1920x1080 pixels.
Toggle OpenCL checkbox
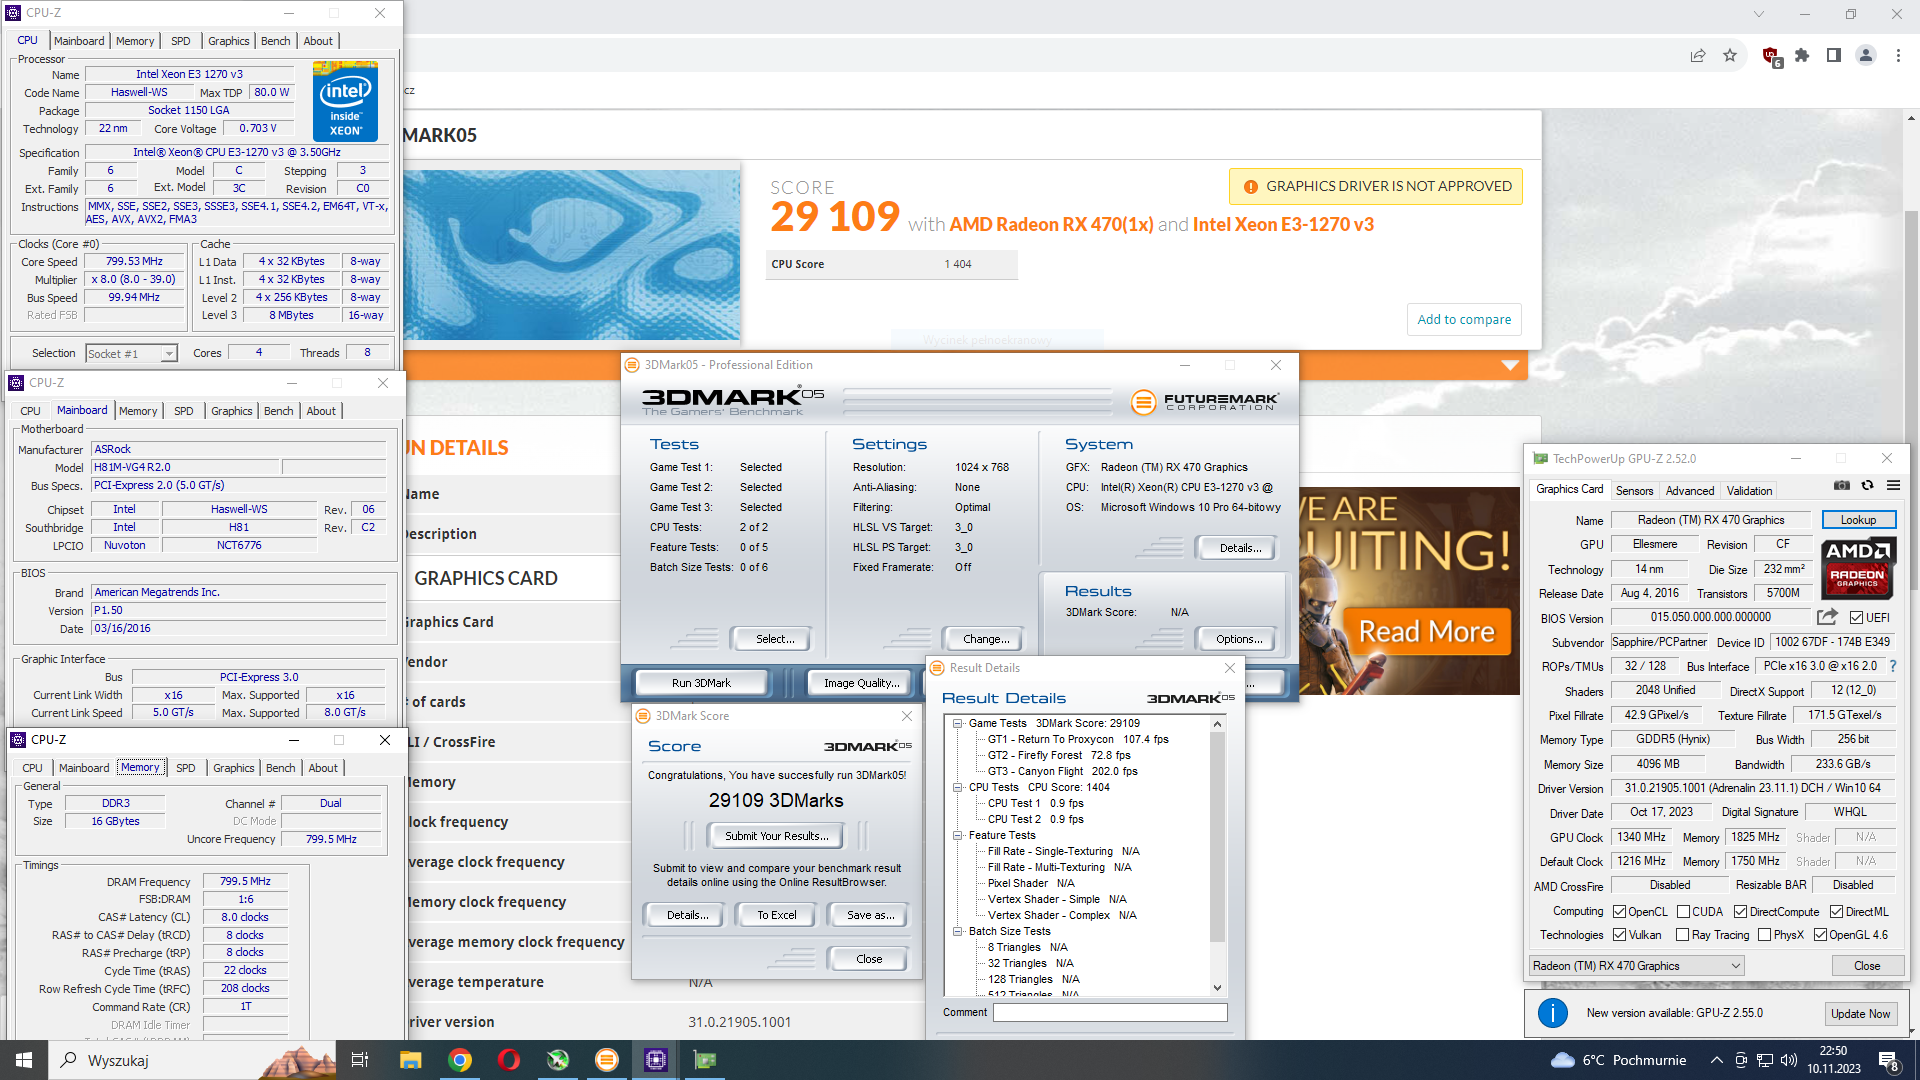[x=1619, y=911]
